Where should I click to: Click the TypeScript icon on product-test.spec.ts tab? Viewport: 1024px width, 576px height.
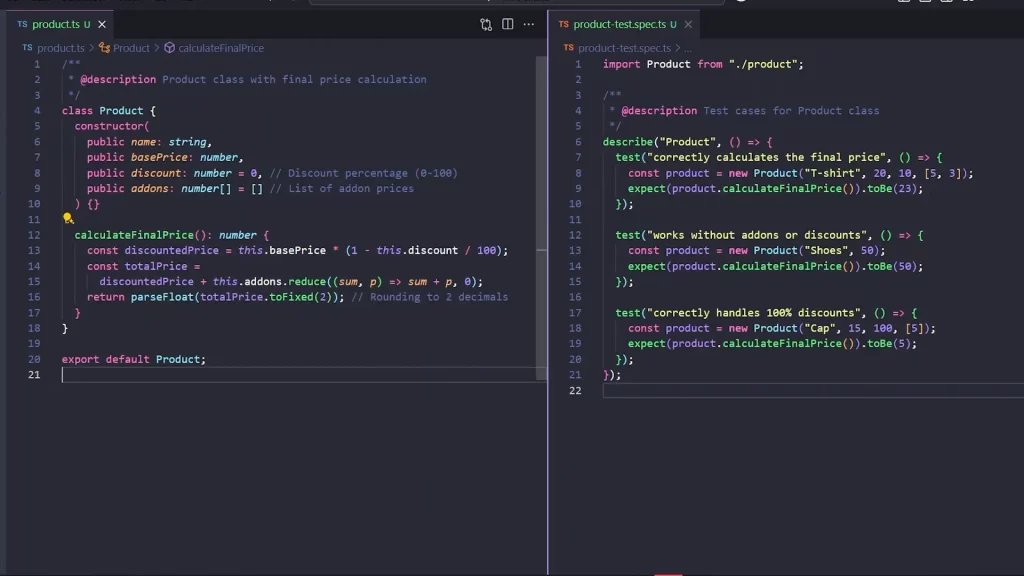563,23
